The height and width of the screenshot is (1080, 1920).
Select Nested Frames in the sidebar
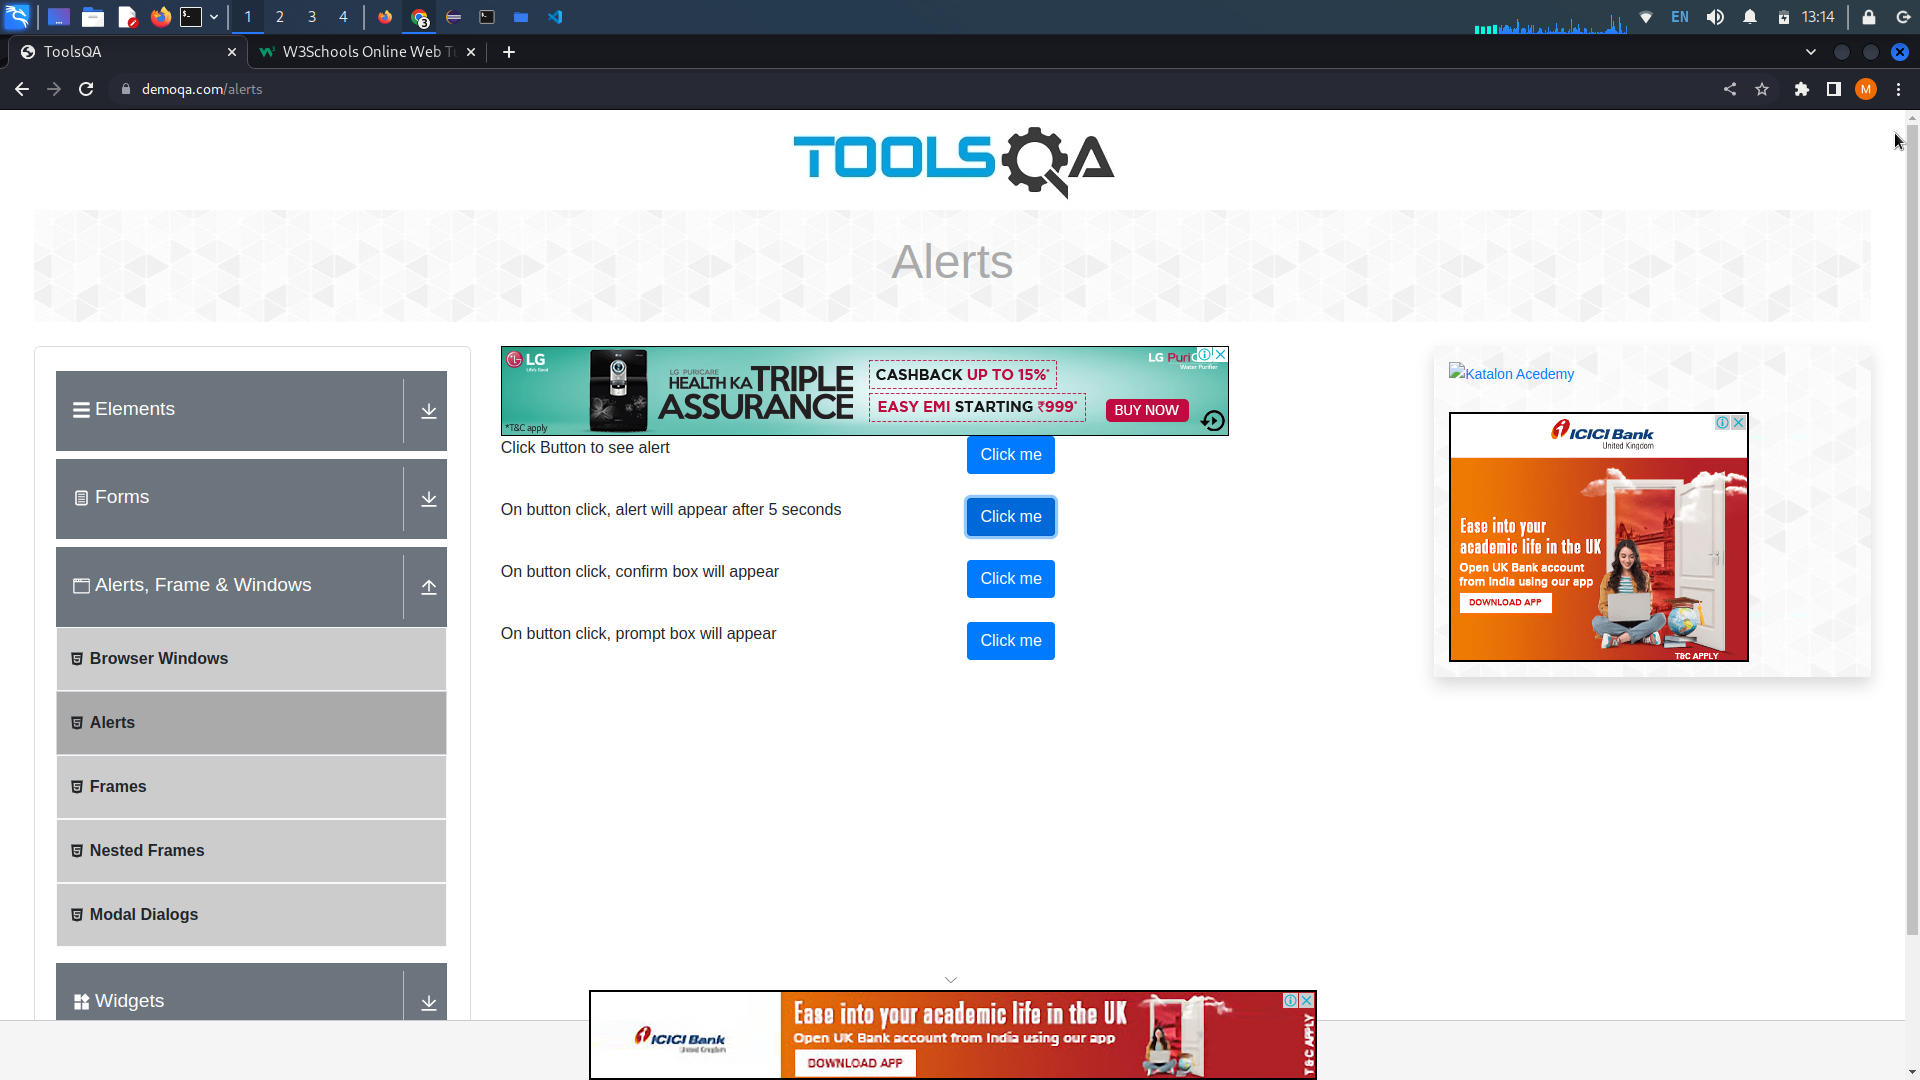coord(146,850)
